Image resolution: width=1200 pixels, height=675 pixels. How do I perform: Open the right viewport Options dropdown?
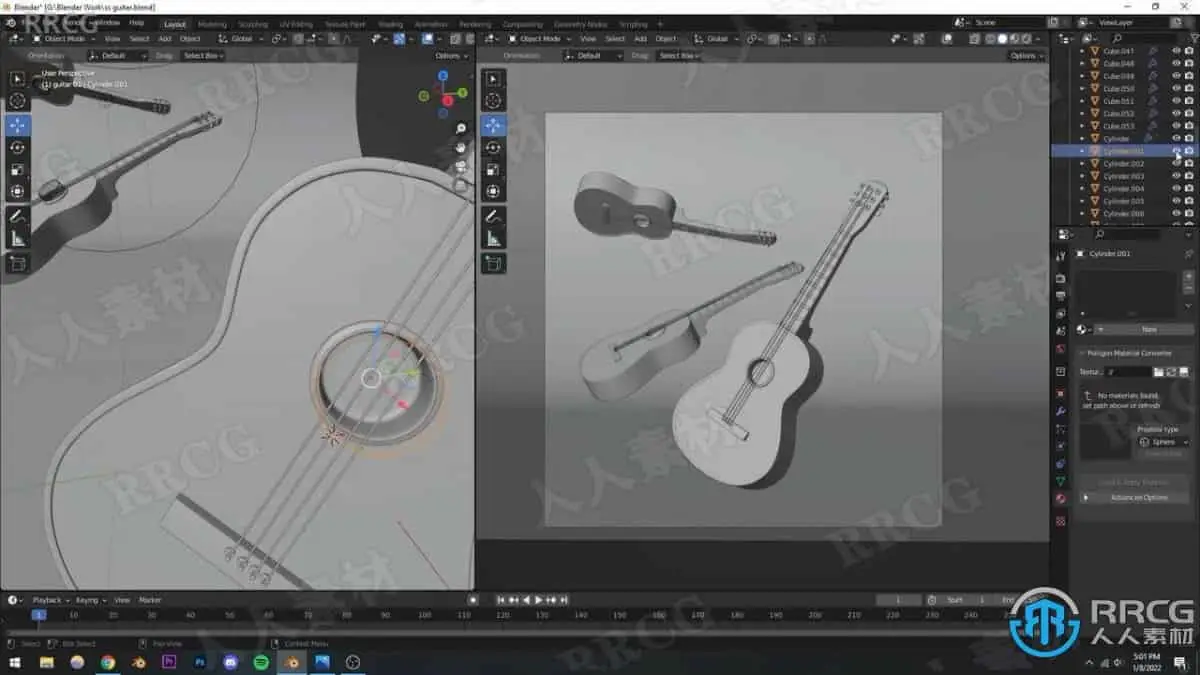tap(1025, 56)
